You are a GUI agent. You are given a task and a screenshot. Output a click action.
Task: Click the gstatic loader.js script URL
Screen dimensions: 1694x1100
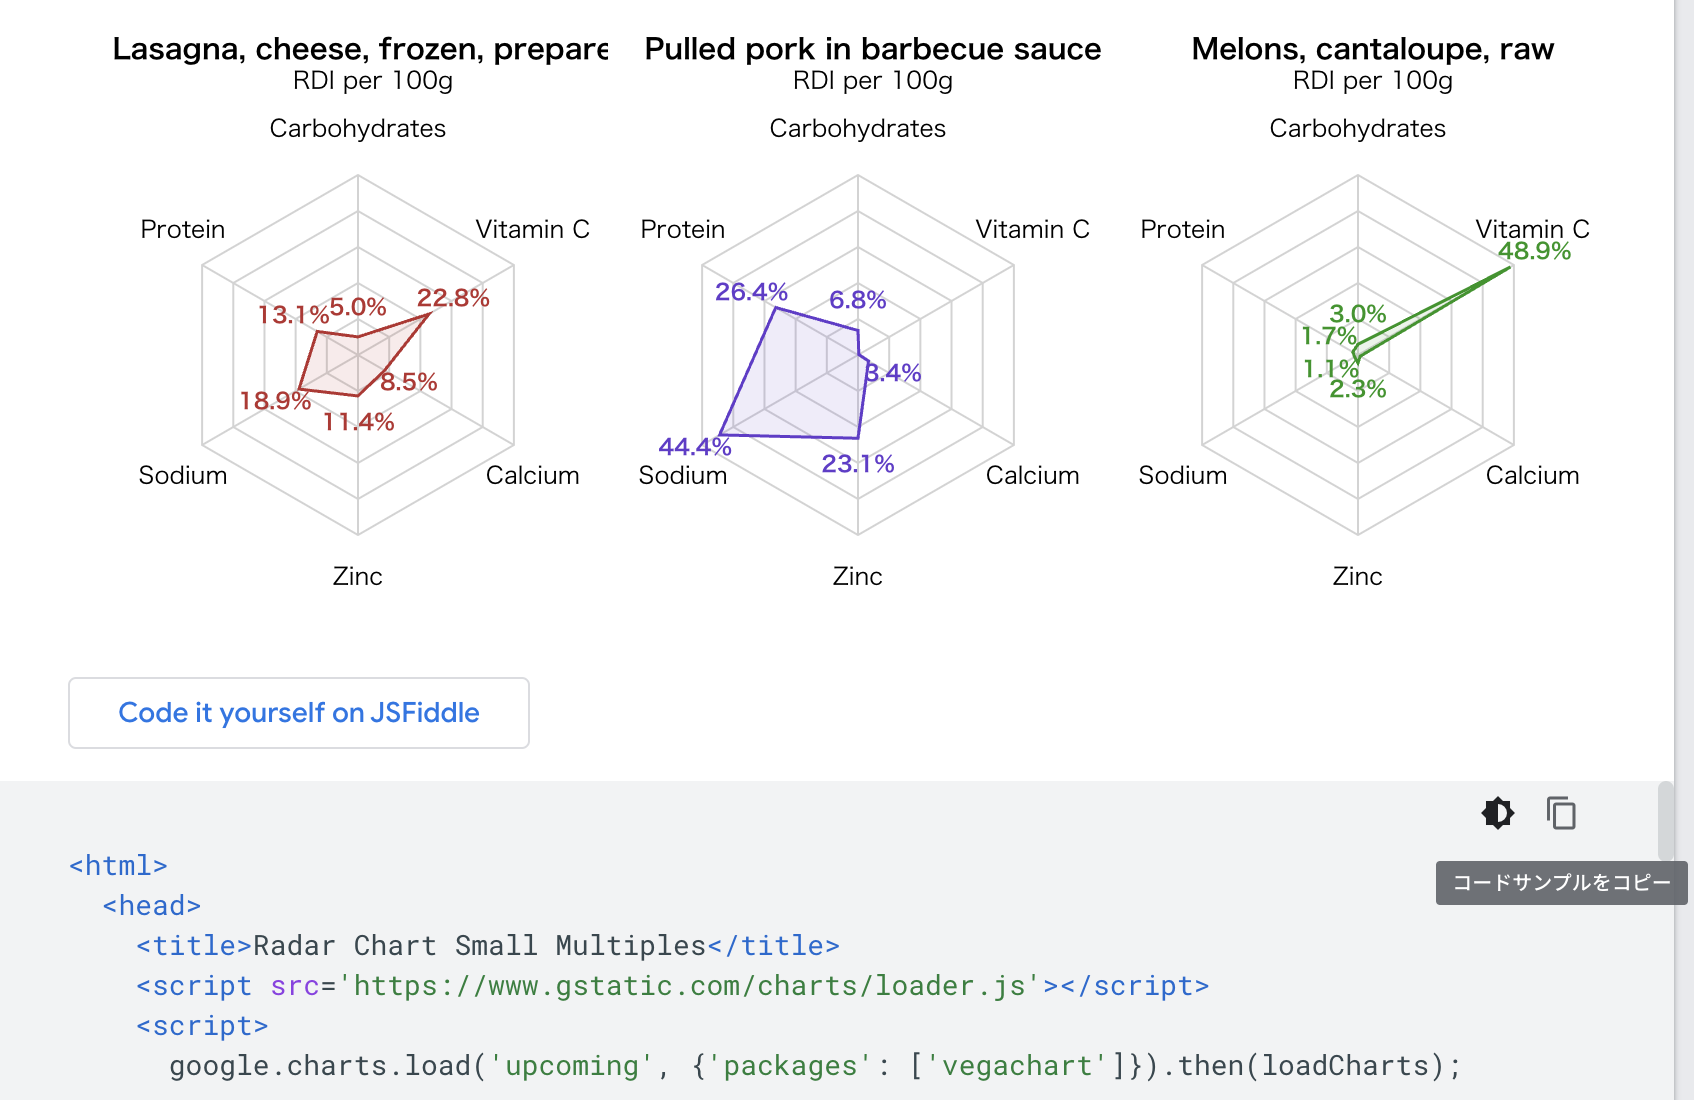pyautogui.click(x=685, y=985)
